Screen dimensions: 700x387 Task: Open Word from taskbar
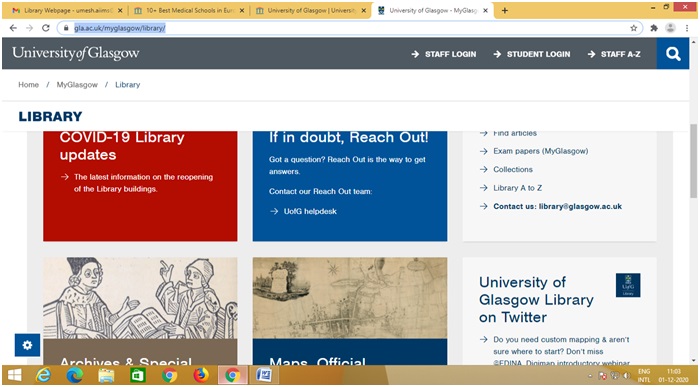(264, 375)
